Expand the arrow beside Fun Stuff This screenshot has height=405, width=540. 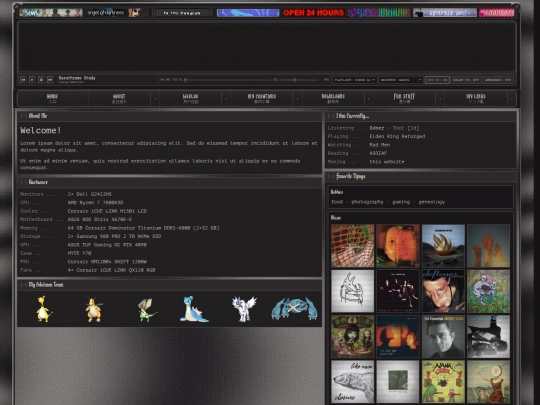pos(440,99)
